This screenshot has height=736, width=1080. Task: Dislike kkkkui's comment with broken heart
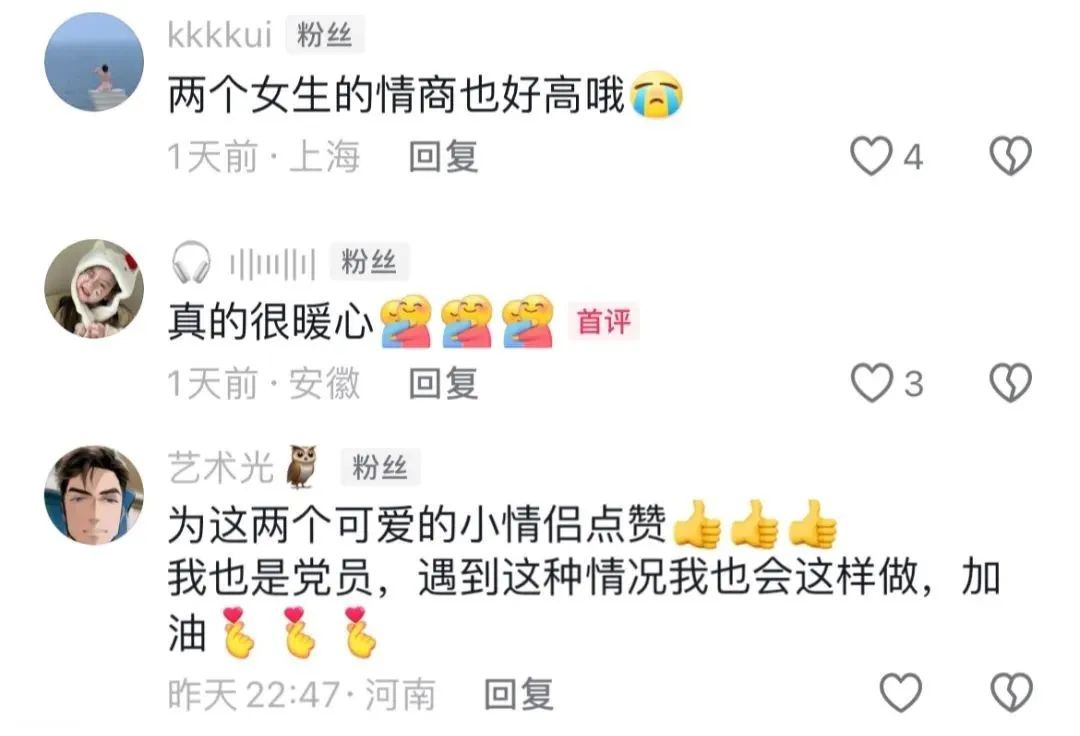[1010, 156]
